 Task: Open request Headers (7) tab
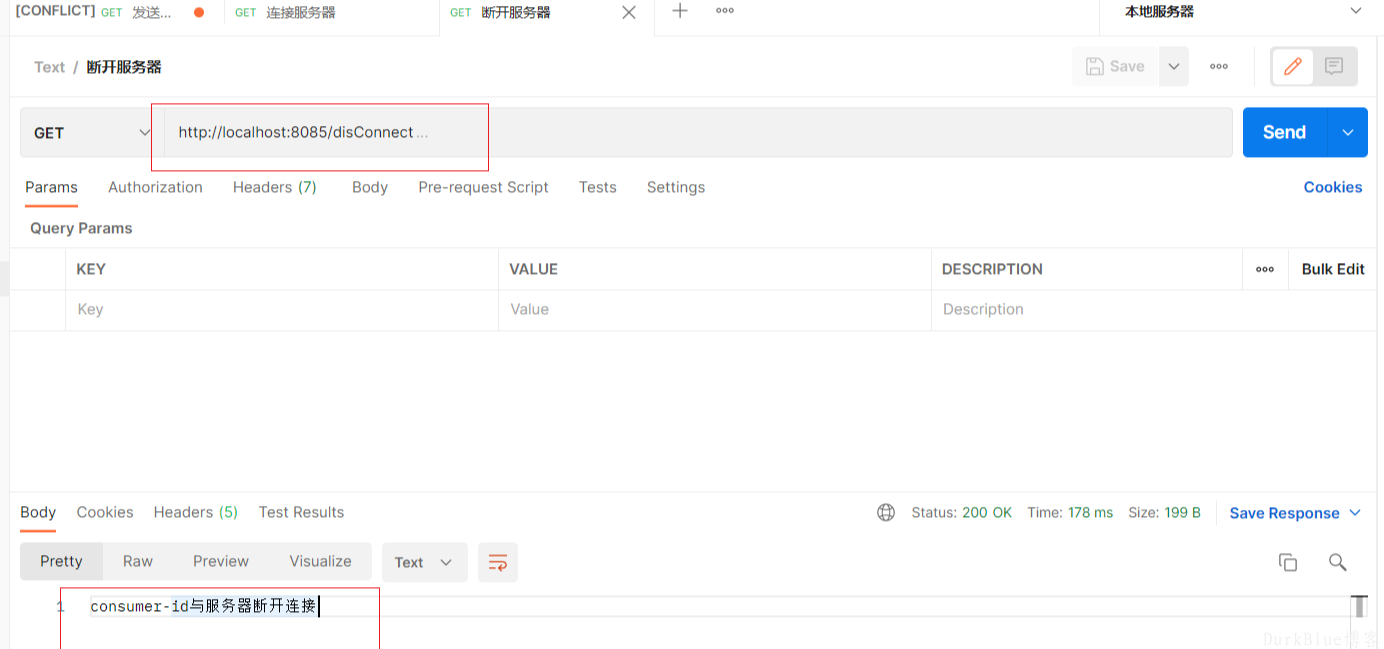tap(275, 187)
